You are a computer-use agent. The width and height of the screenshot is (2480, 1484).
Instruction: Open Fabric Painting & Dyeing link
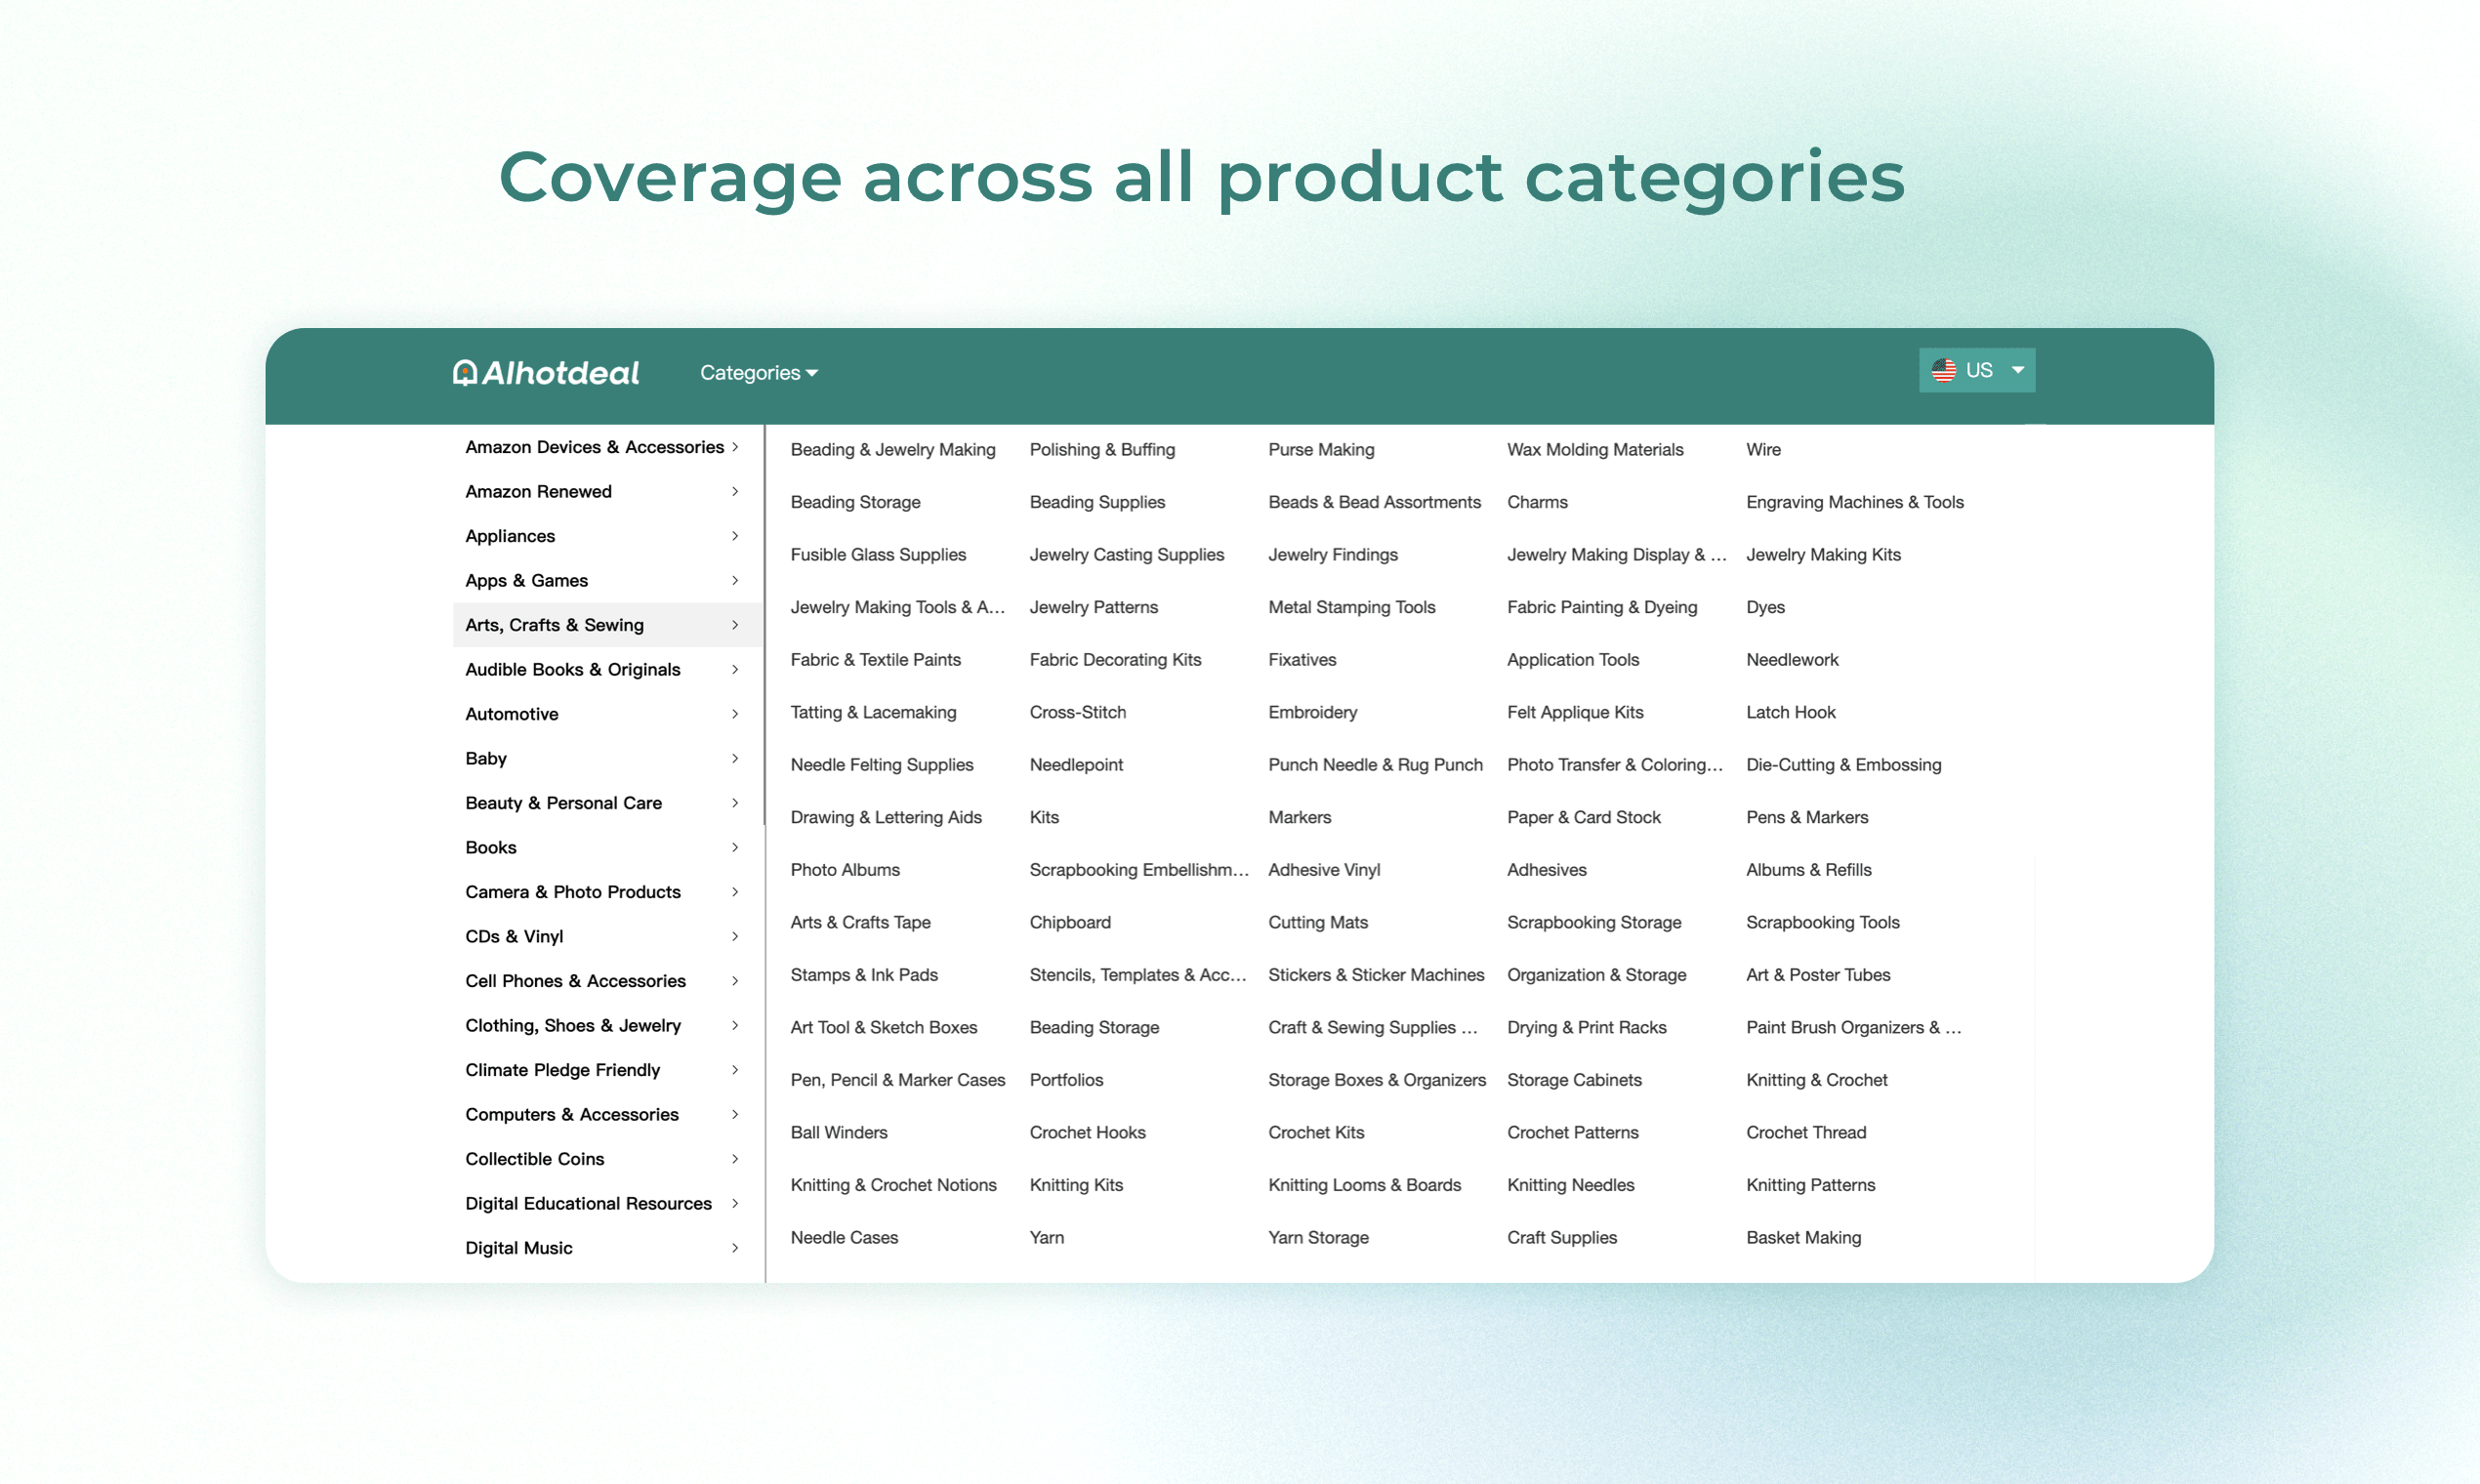point(1602,607)
